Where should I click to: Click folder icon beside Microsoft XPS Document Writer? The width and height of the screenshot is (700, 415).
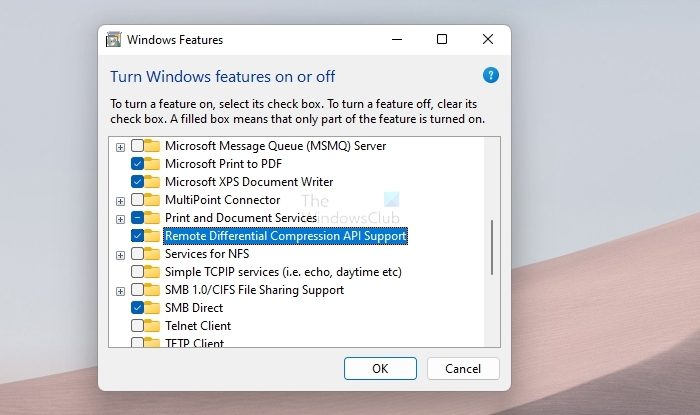click(x=152, y=182)
